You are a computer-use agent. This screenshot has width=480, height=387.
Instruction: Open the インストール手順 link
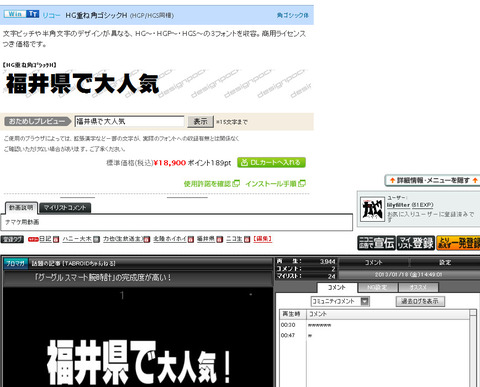[275, 184]
